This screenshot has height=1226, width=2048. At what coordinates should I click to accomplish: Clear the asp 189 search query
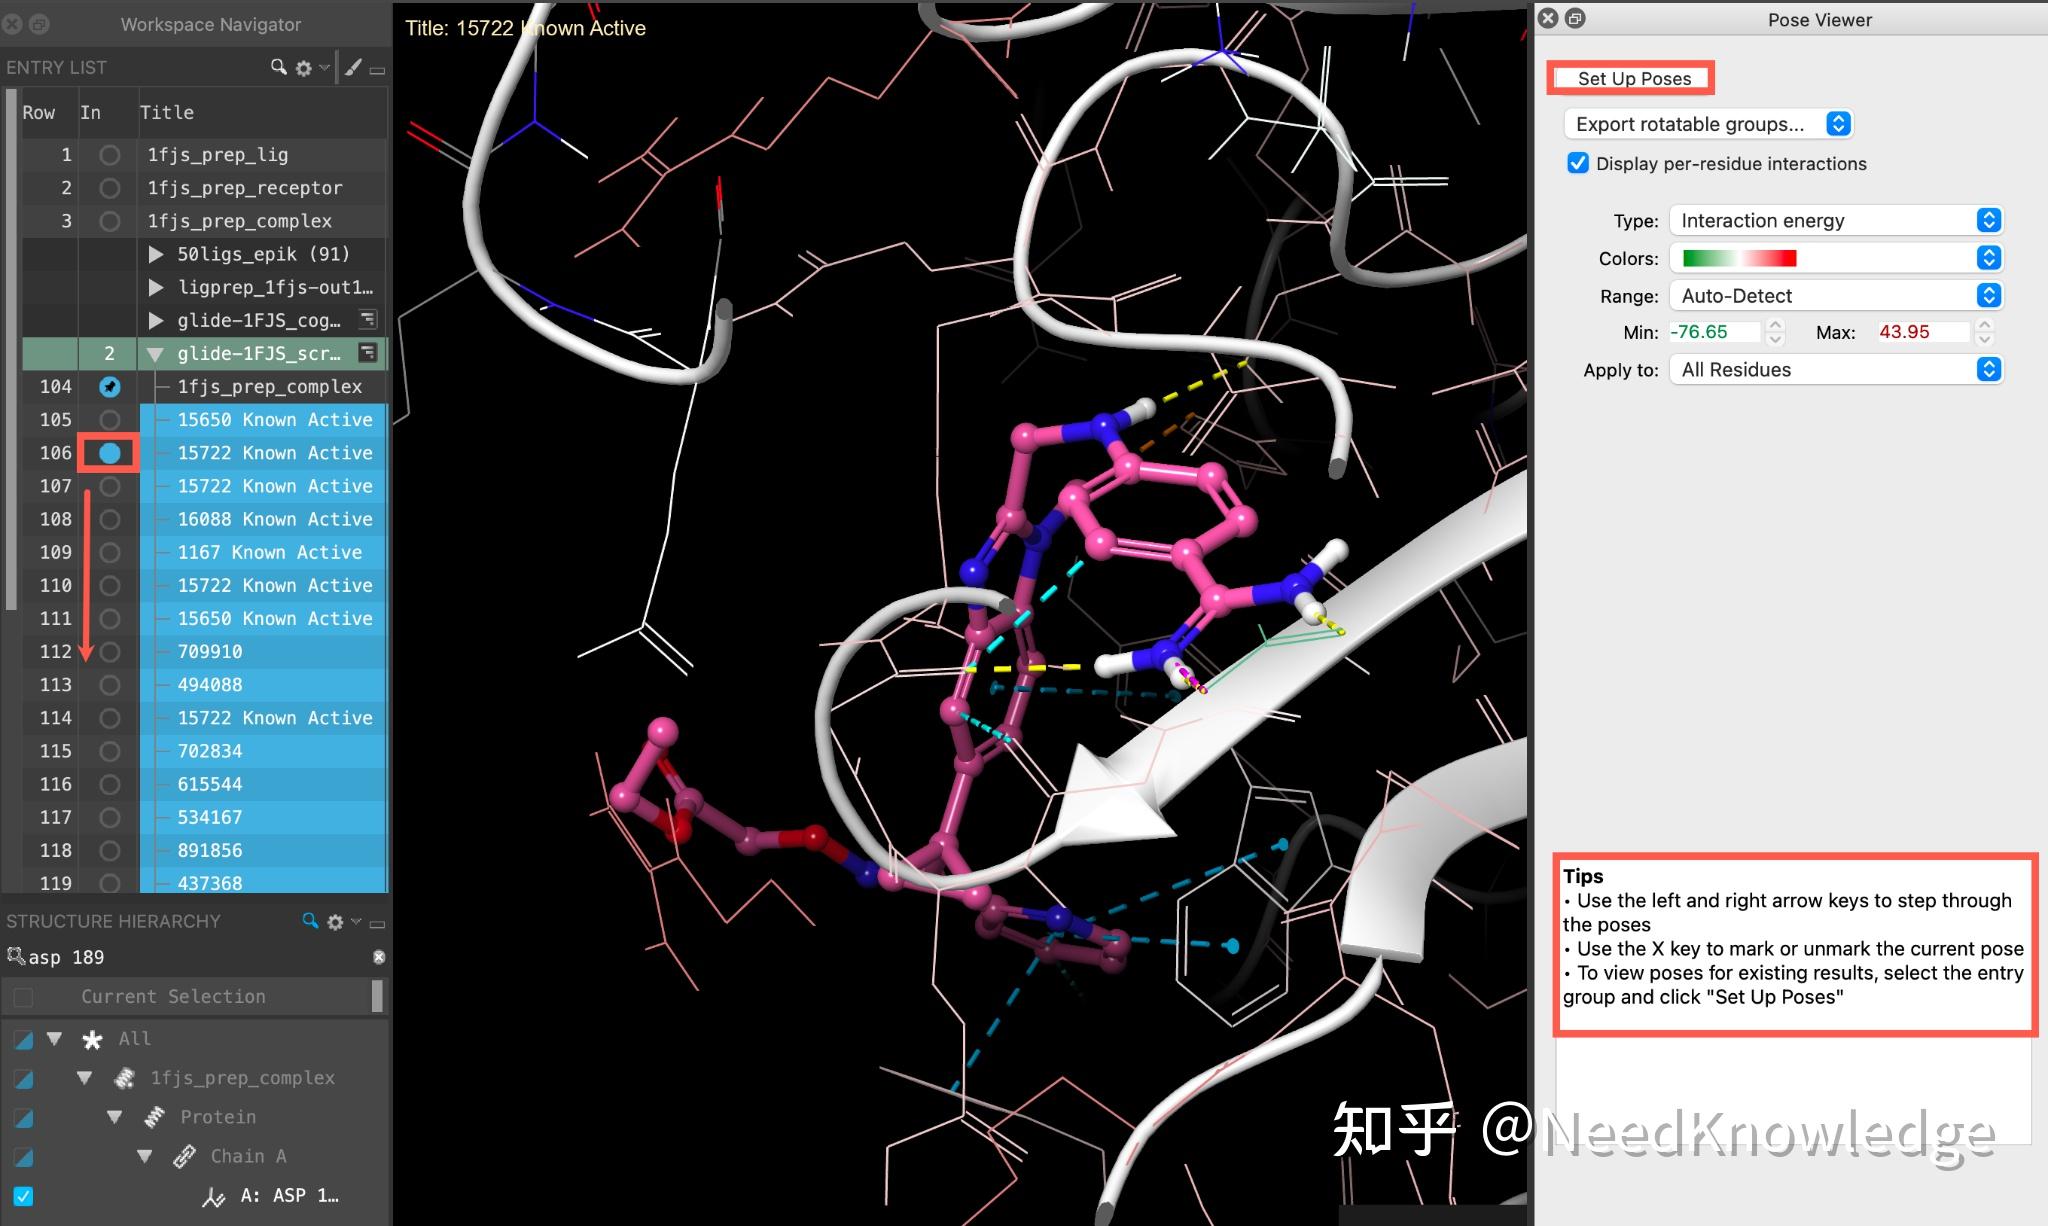379,957
